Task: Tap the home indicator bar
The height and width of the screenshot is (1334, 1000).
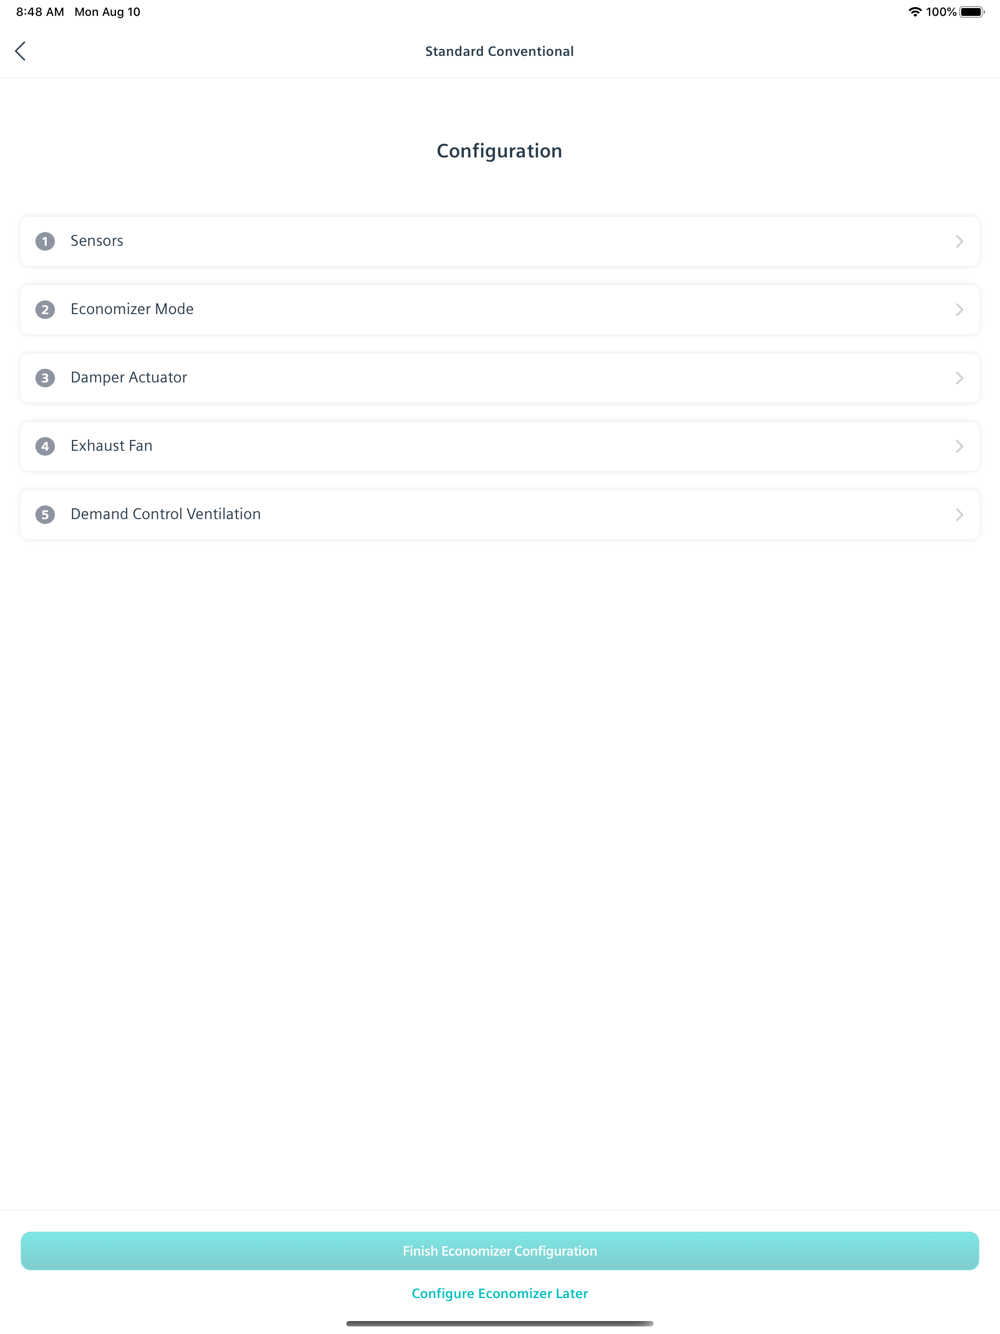Action: click(500, 1324)
